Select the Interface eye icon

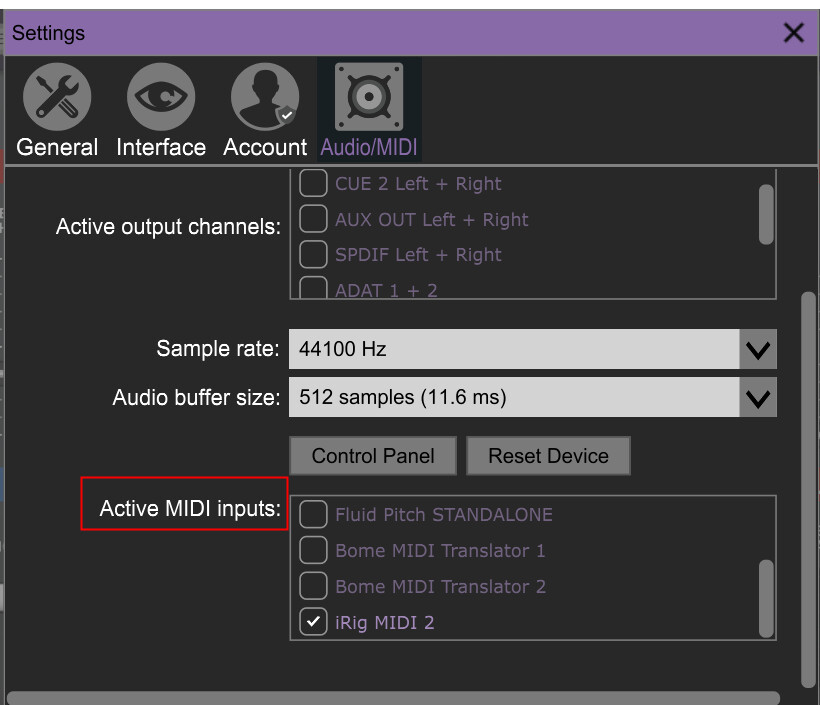[x=160, y=97]
